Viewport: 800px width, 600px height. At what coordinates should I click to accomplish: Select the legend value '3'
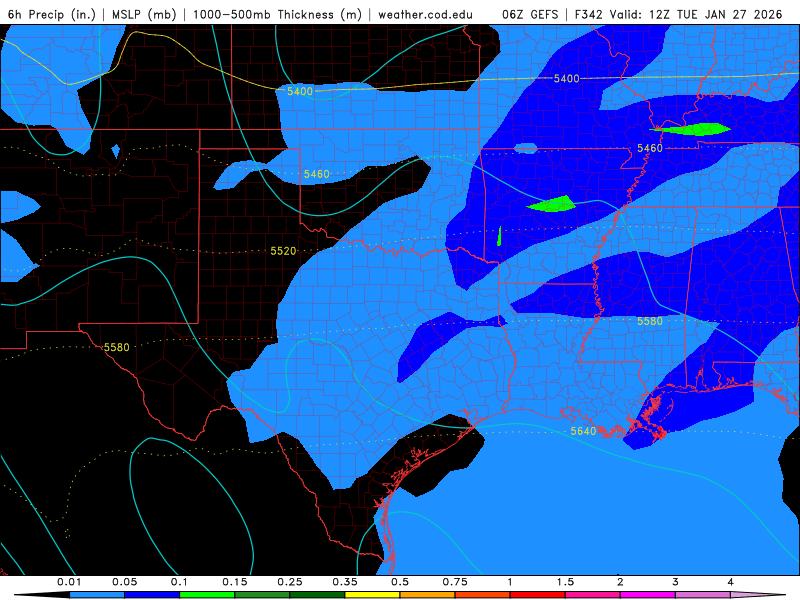tap(675, 582)
